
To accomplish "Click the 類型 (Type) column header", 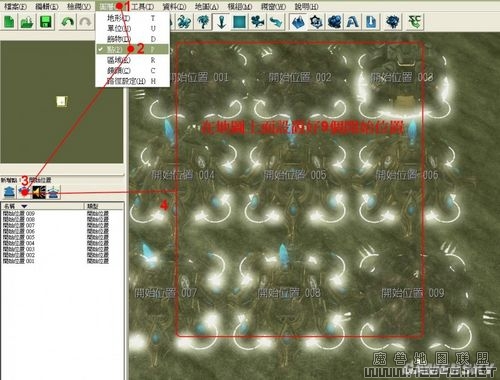I will click(x=103, y=206).
